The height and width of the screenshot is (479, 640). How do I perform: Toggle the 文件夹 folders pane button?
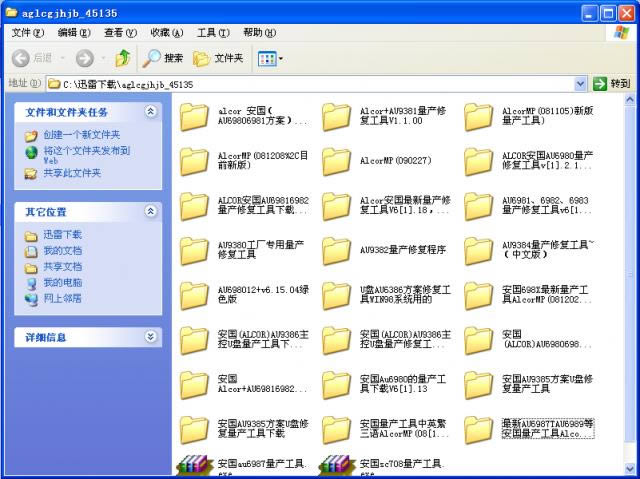pos(218,58)
